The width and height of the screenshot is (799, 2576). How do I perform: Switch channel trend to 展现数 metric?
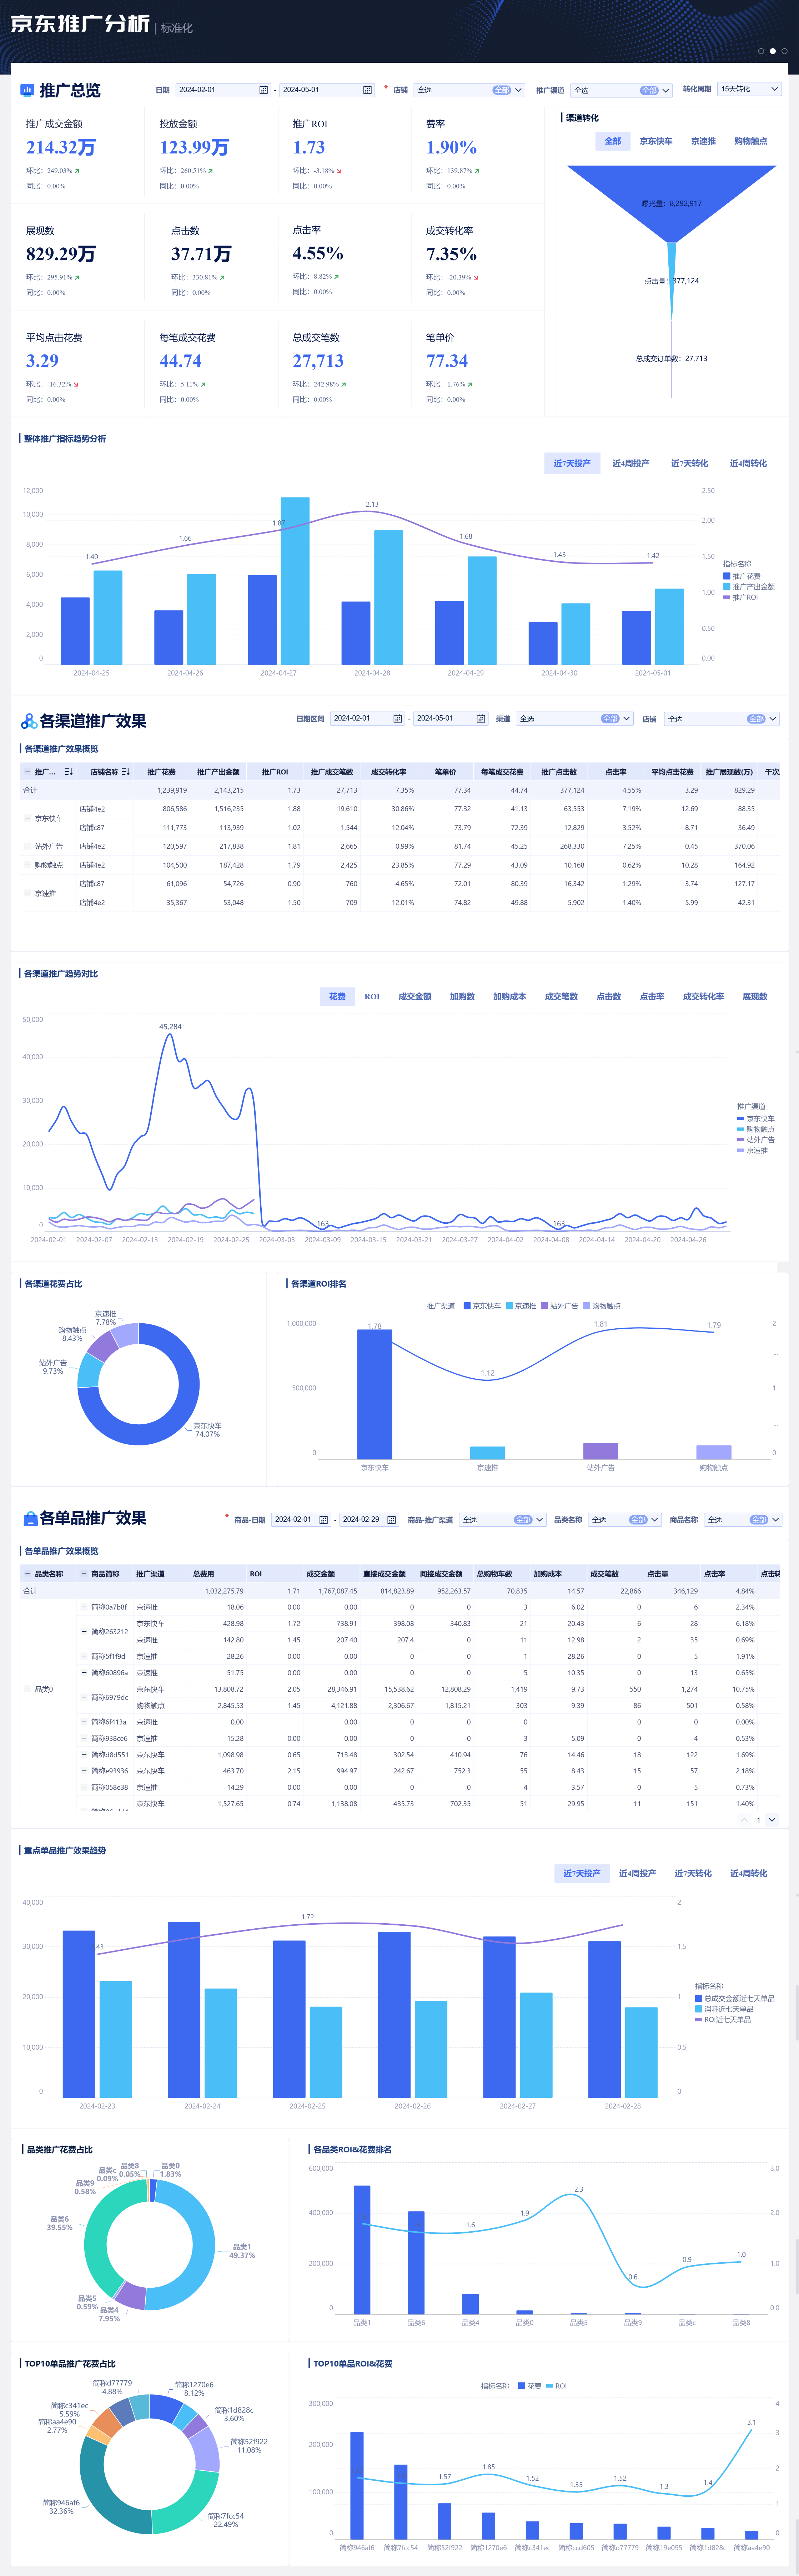click(755, 997)
